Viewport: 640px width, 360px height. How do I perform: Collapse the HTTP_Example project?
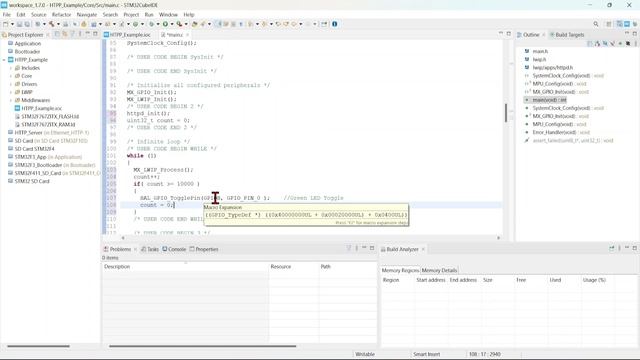point(4,60)
